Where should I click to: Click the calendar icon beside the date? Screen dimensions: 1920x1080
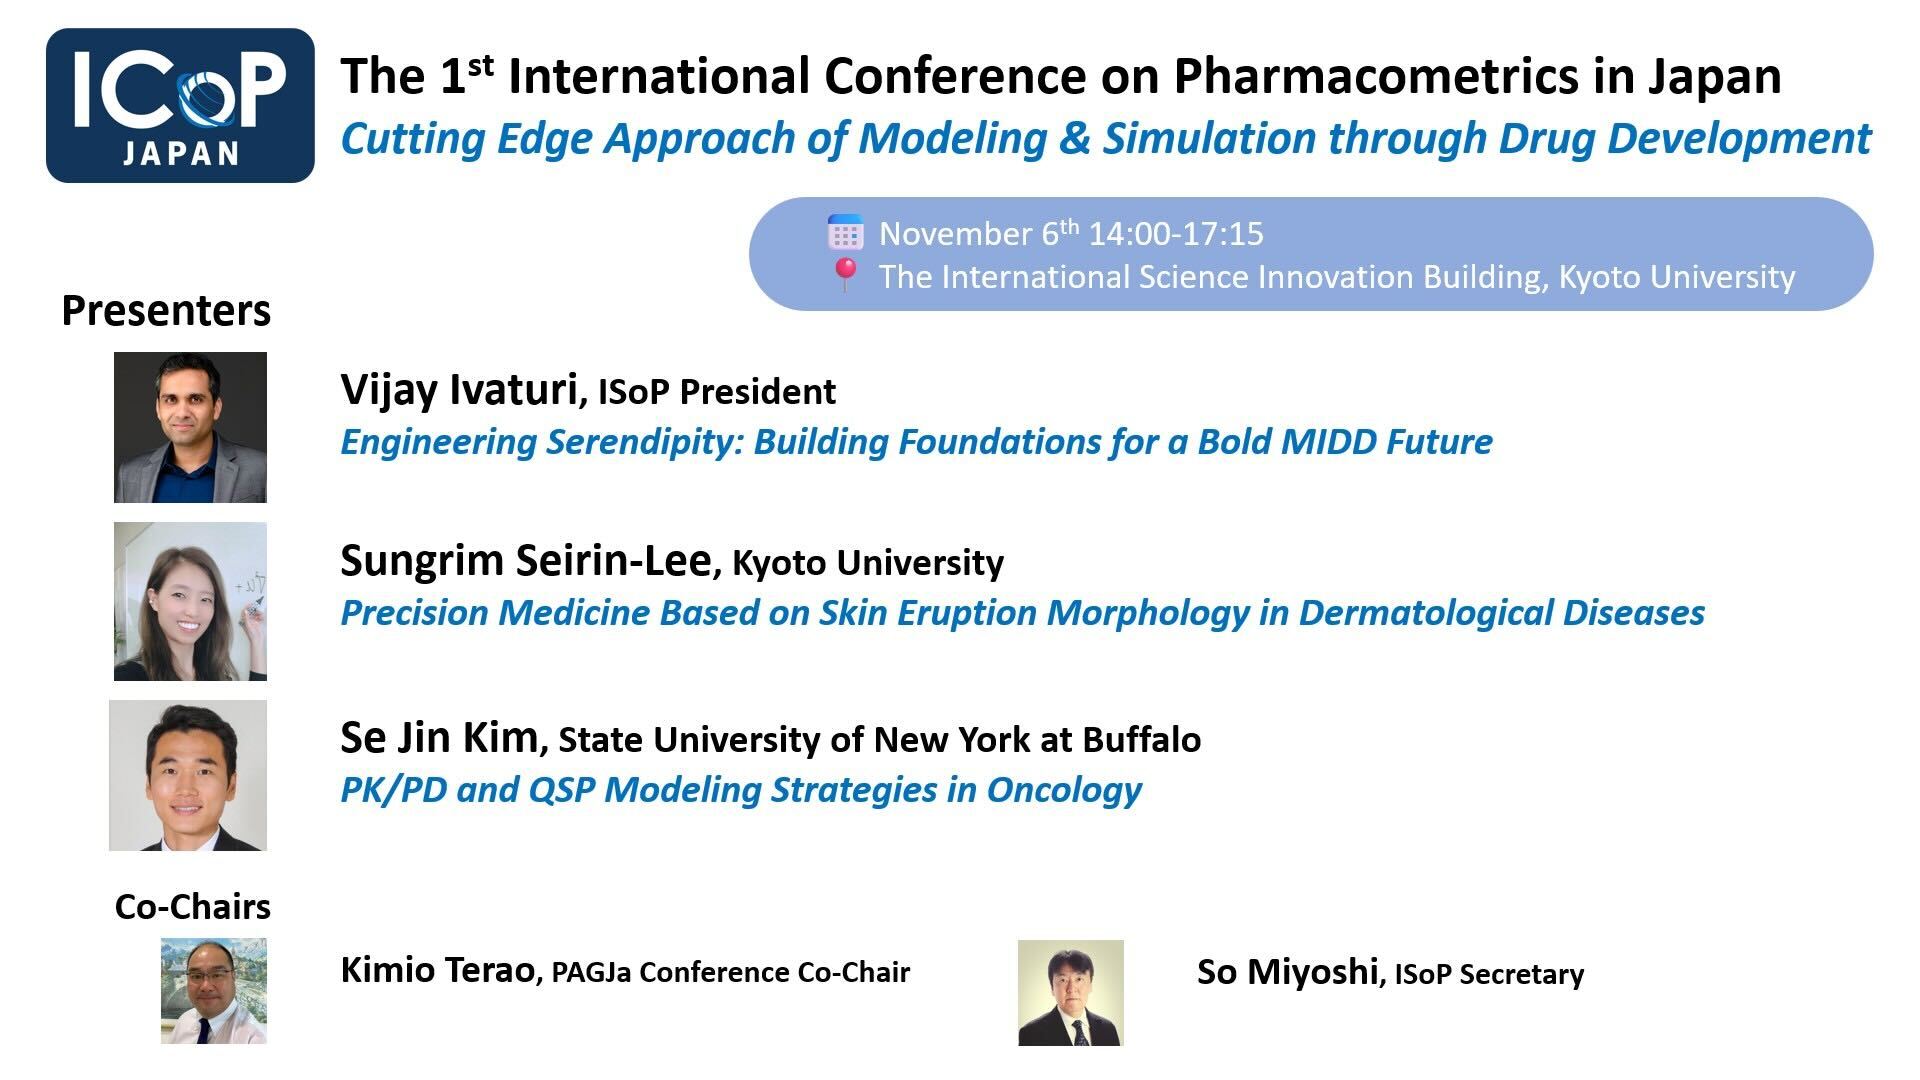[x=845, y=232]
